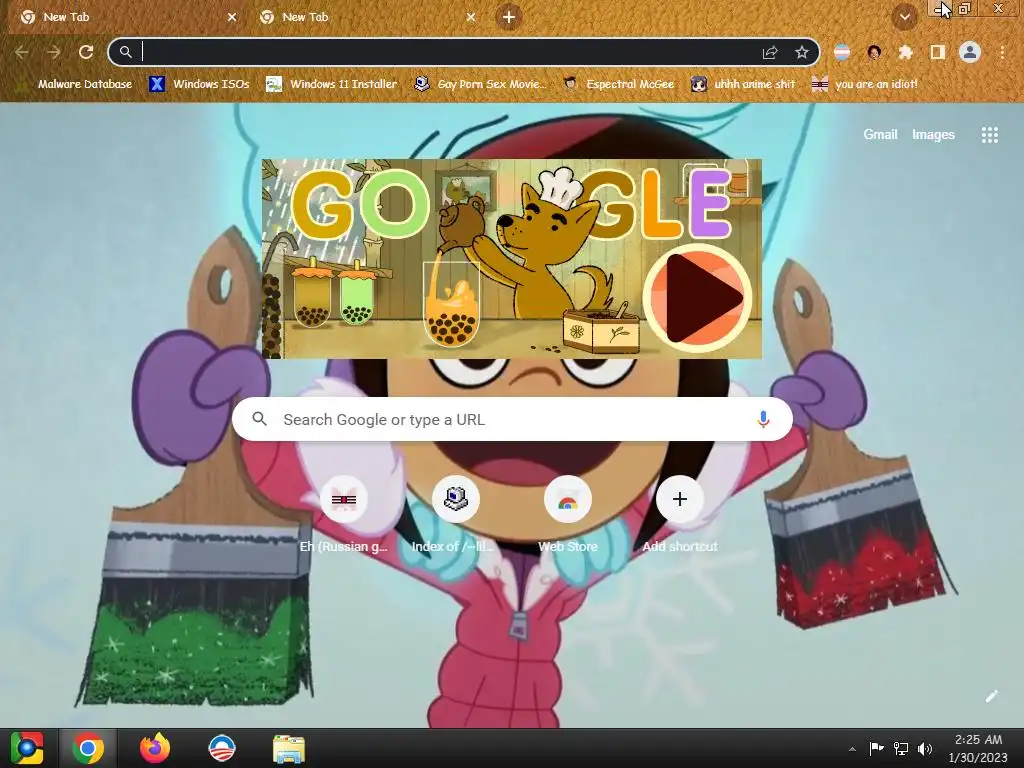Screen dimensions: 1024x768
Task: Customize this page with pencil icon
Action: pyautogui.click(x=991, y=696)
